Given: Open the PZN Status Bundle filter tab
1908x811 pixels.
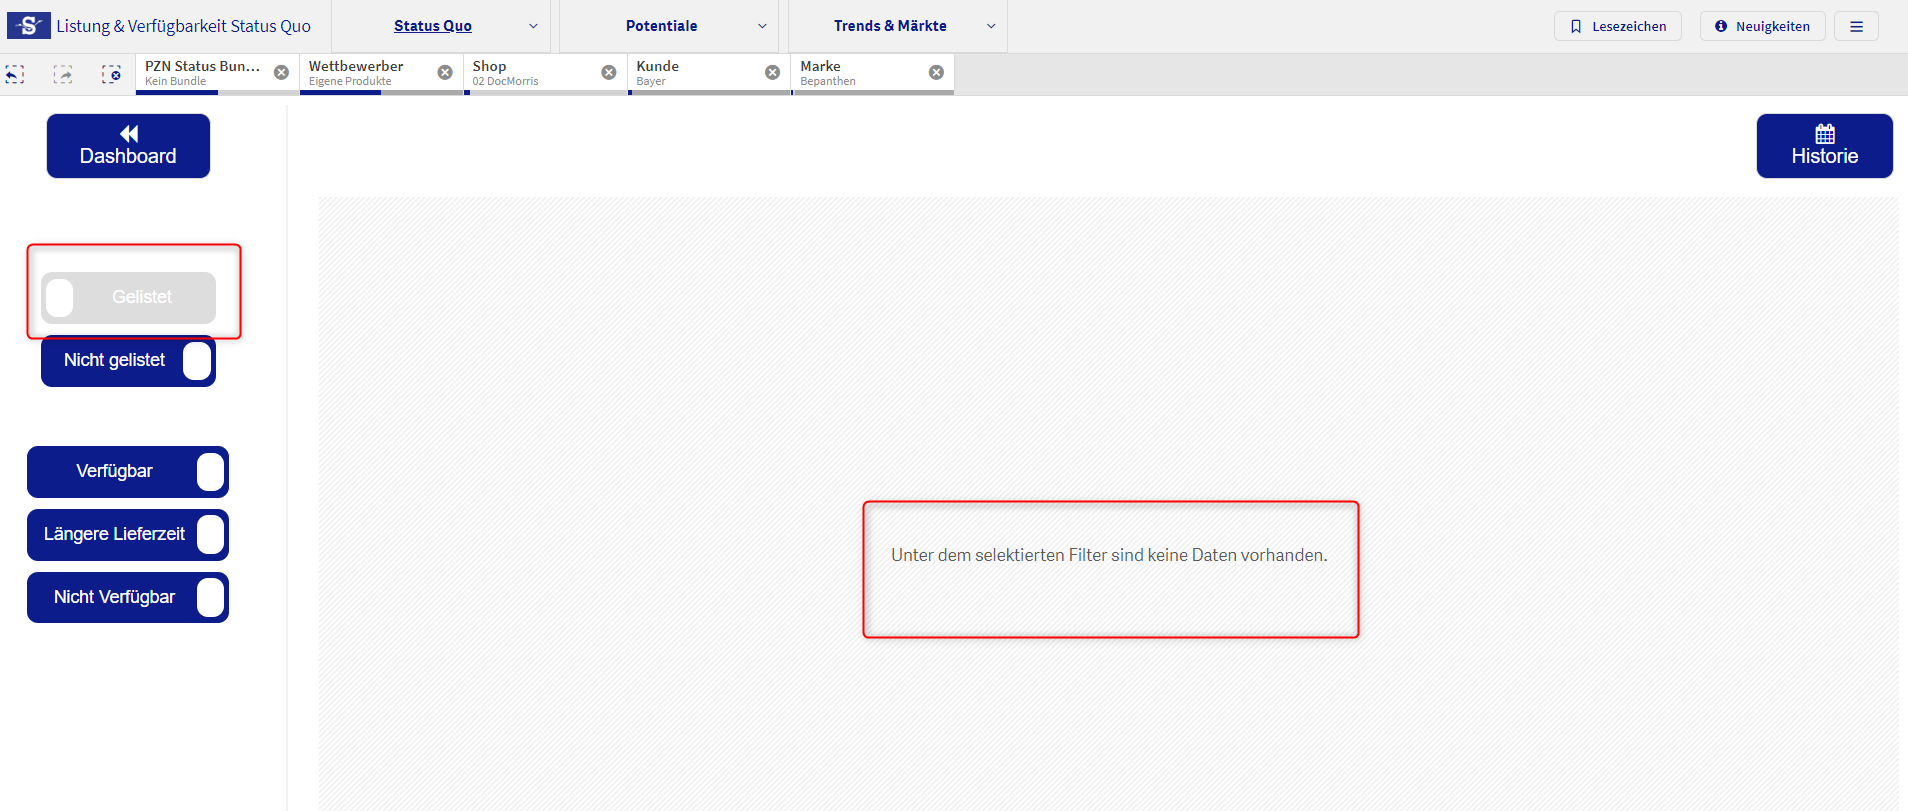Looking at the screenshot, I should coord(202,73).
